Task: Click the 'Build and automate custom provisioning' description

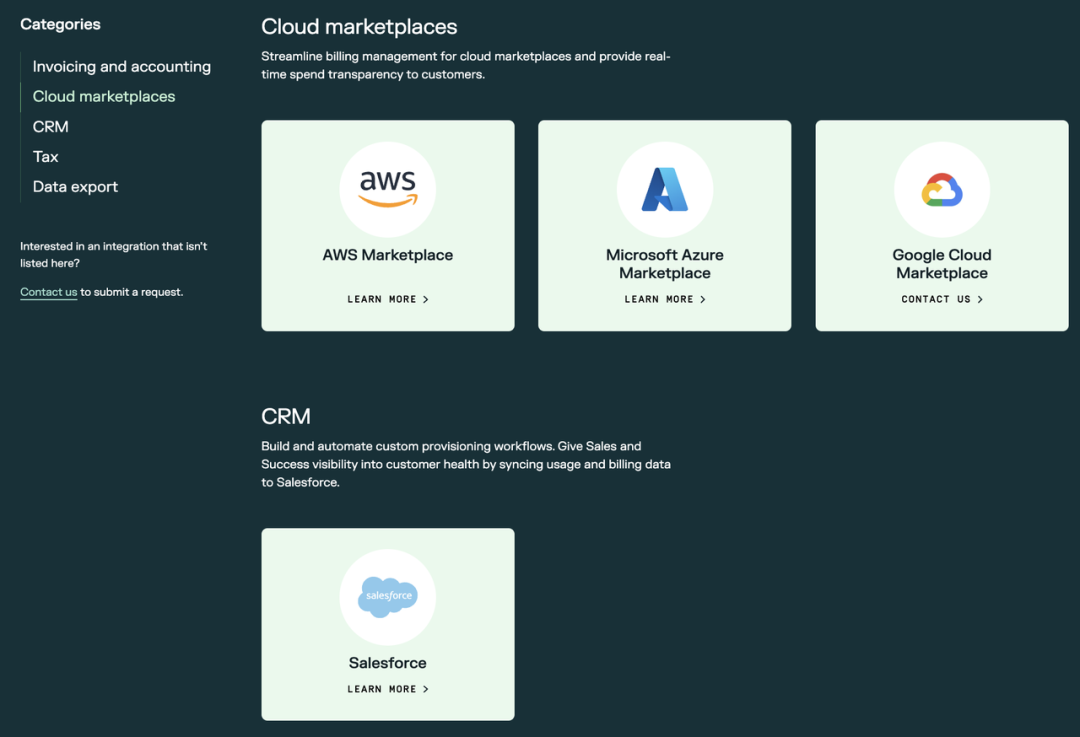Action: [466, 464]
